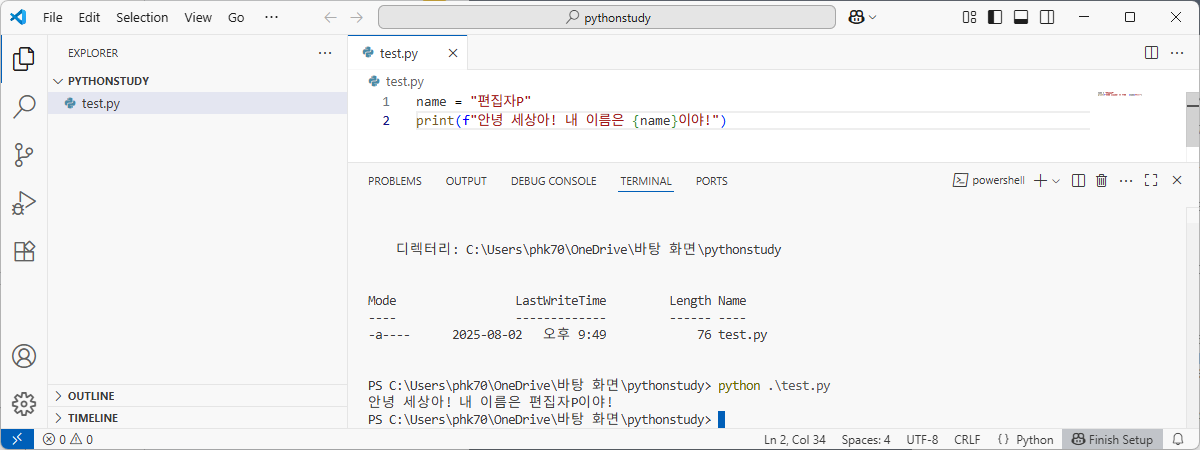Open terminal panel More Actions ellipsis
Screen dimensions: 1200x450
click(x=1127, y=181)
